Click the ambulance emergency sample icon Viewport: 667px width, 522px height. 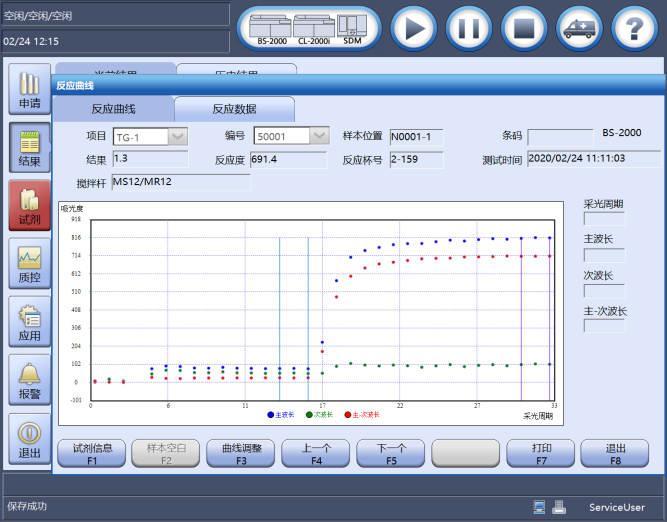[x=579, y=29]
